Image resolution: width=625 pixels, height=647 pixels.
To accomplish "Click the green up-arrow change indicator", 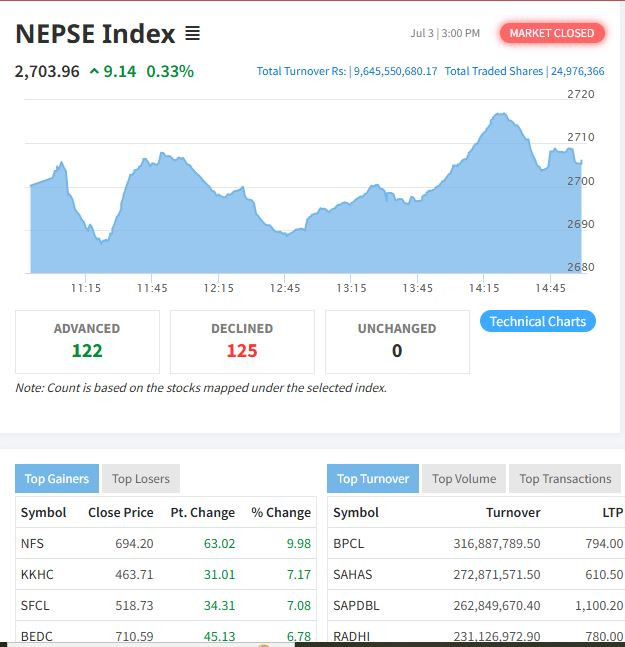I will (94, 71).
